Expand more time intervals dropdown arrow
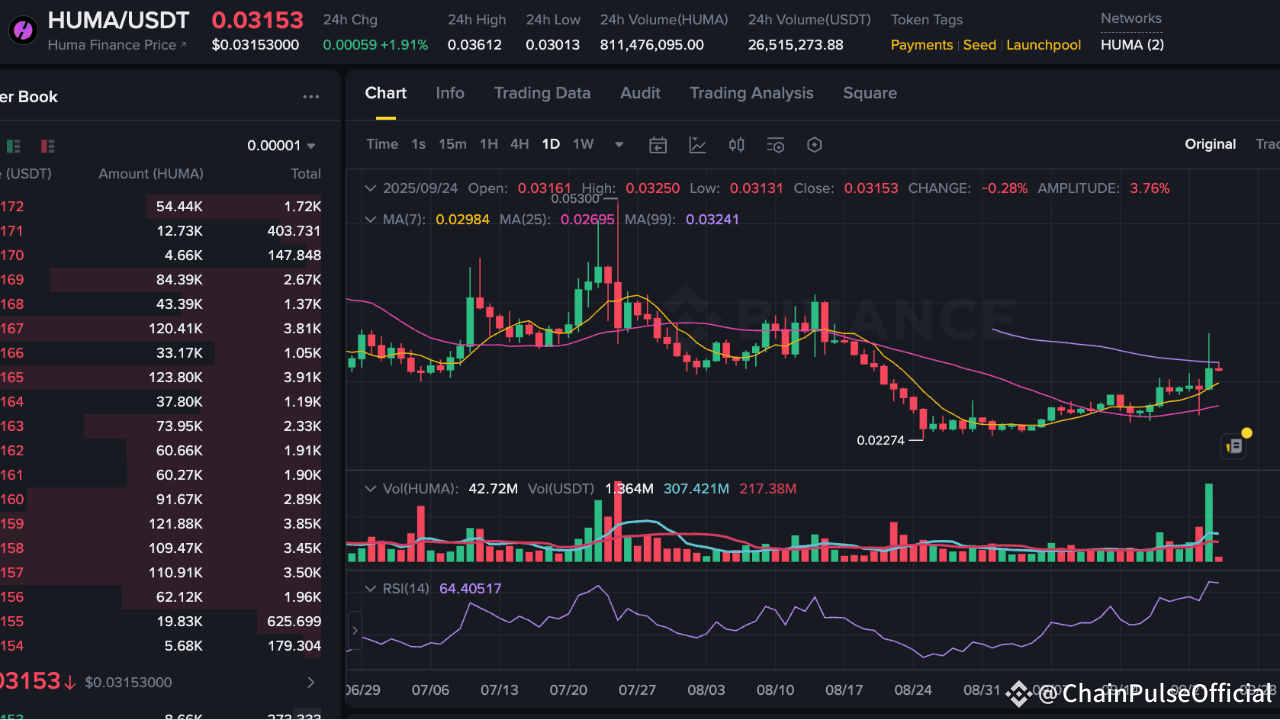The height and width of the screenshot is (720, 1280). 619,145
